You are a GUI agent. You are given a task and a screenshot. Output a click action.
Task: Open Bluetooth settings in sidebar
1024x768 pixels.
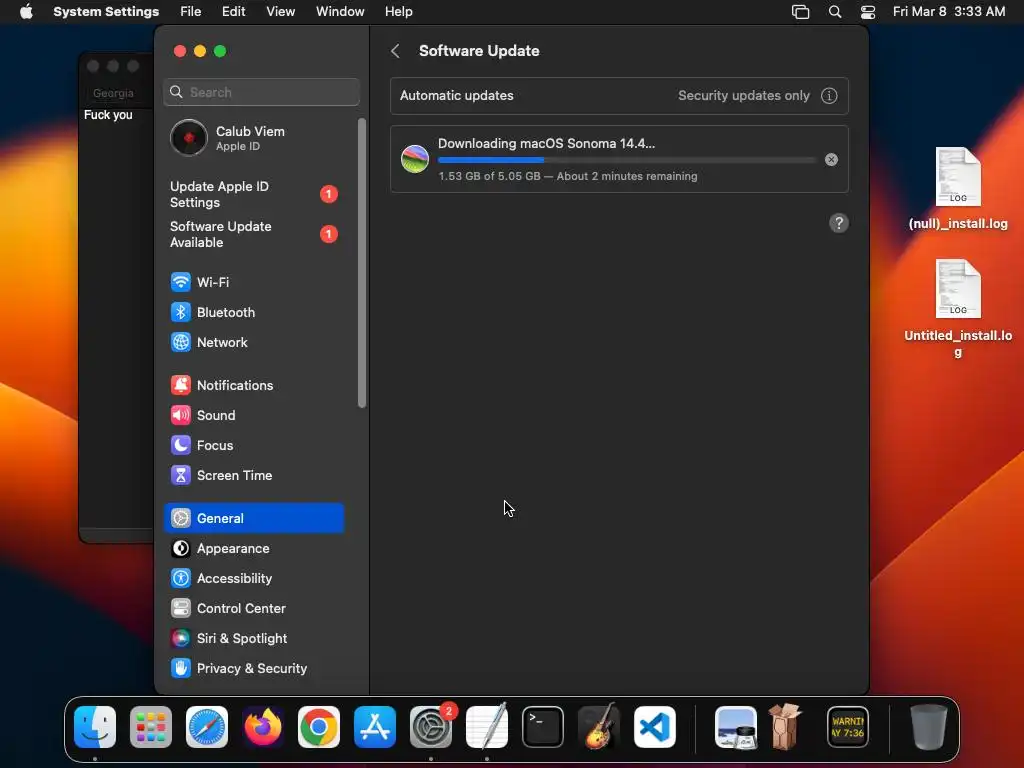coord(253,312)
